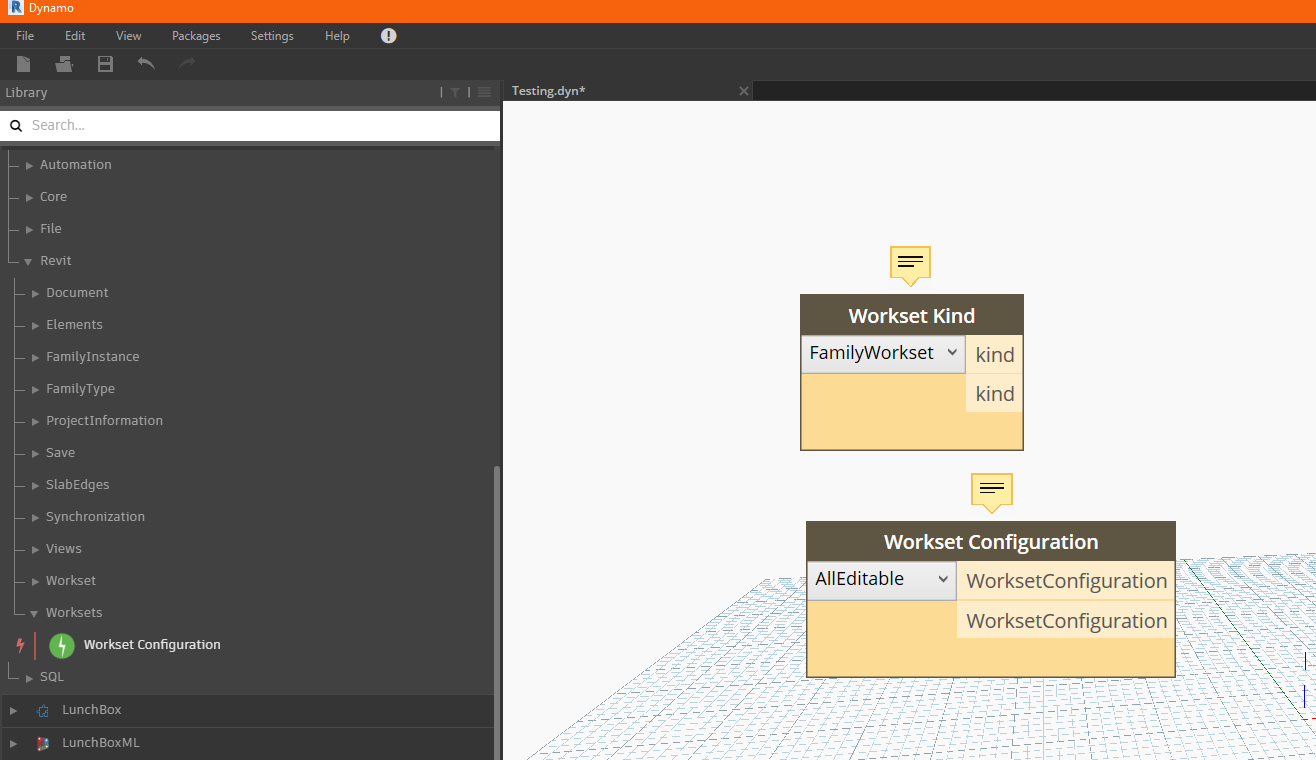Click the notifications exclamation icon
Image resolution: width=1316 pixels, height=760 pixels.
coord(388,35)
